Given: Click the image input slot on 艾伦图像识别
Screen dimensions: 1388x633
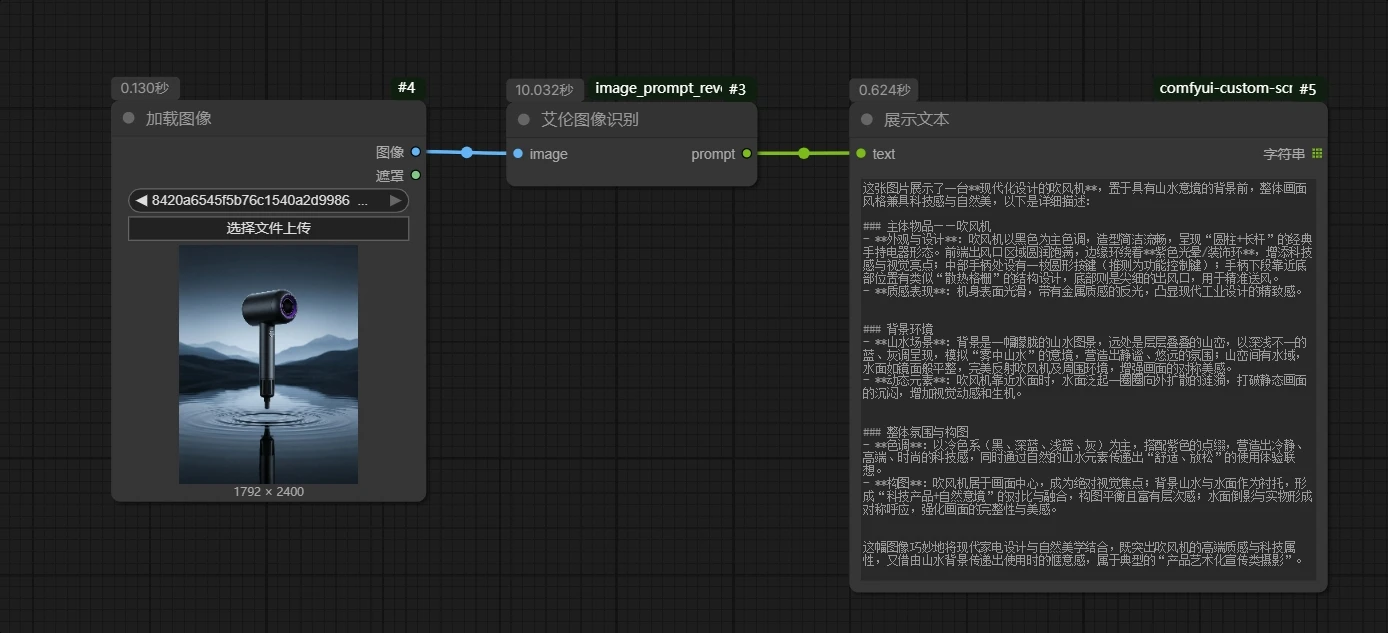Looking at the screenshot, I should pos(518,154).
